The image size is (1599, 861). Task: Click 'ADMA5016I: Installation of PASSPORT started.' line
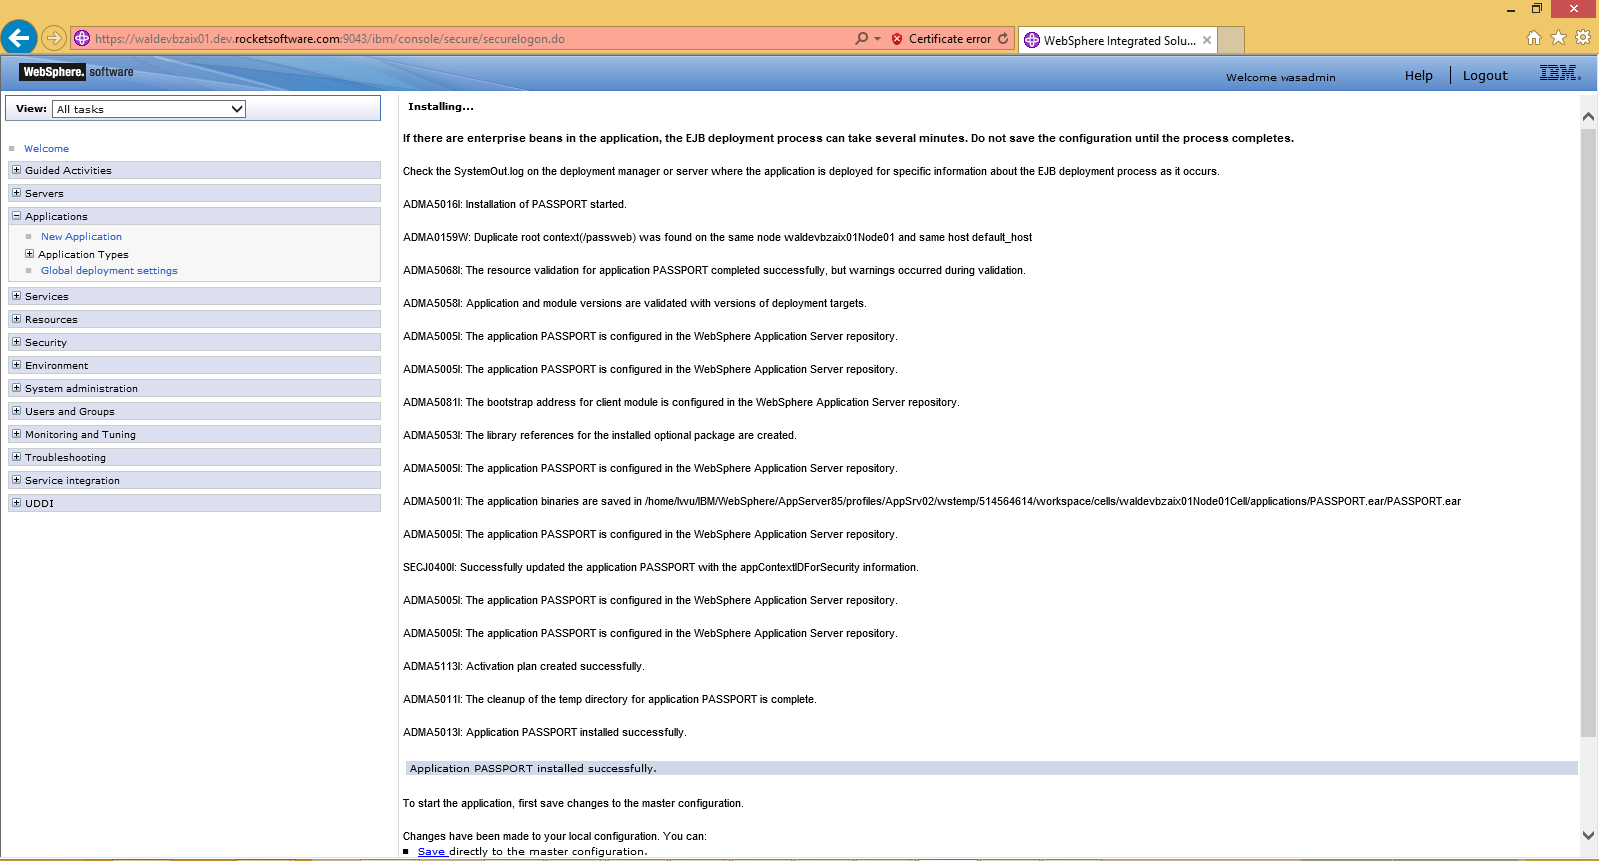coord(514,204)
